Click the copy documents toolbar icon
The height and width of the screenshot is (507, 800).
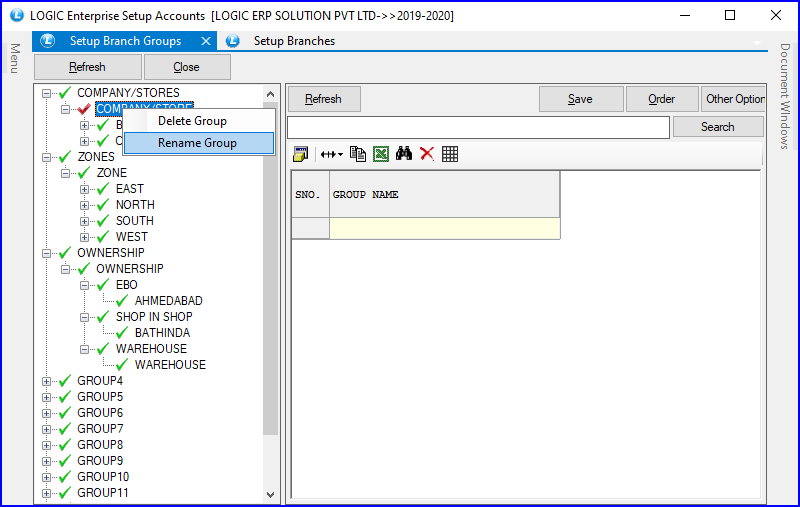[358, 154]
